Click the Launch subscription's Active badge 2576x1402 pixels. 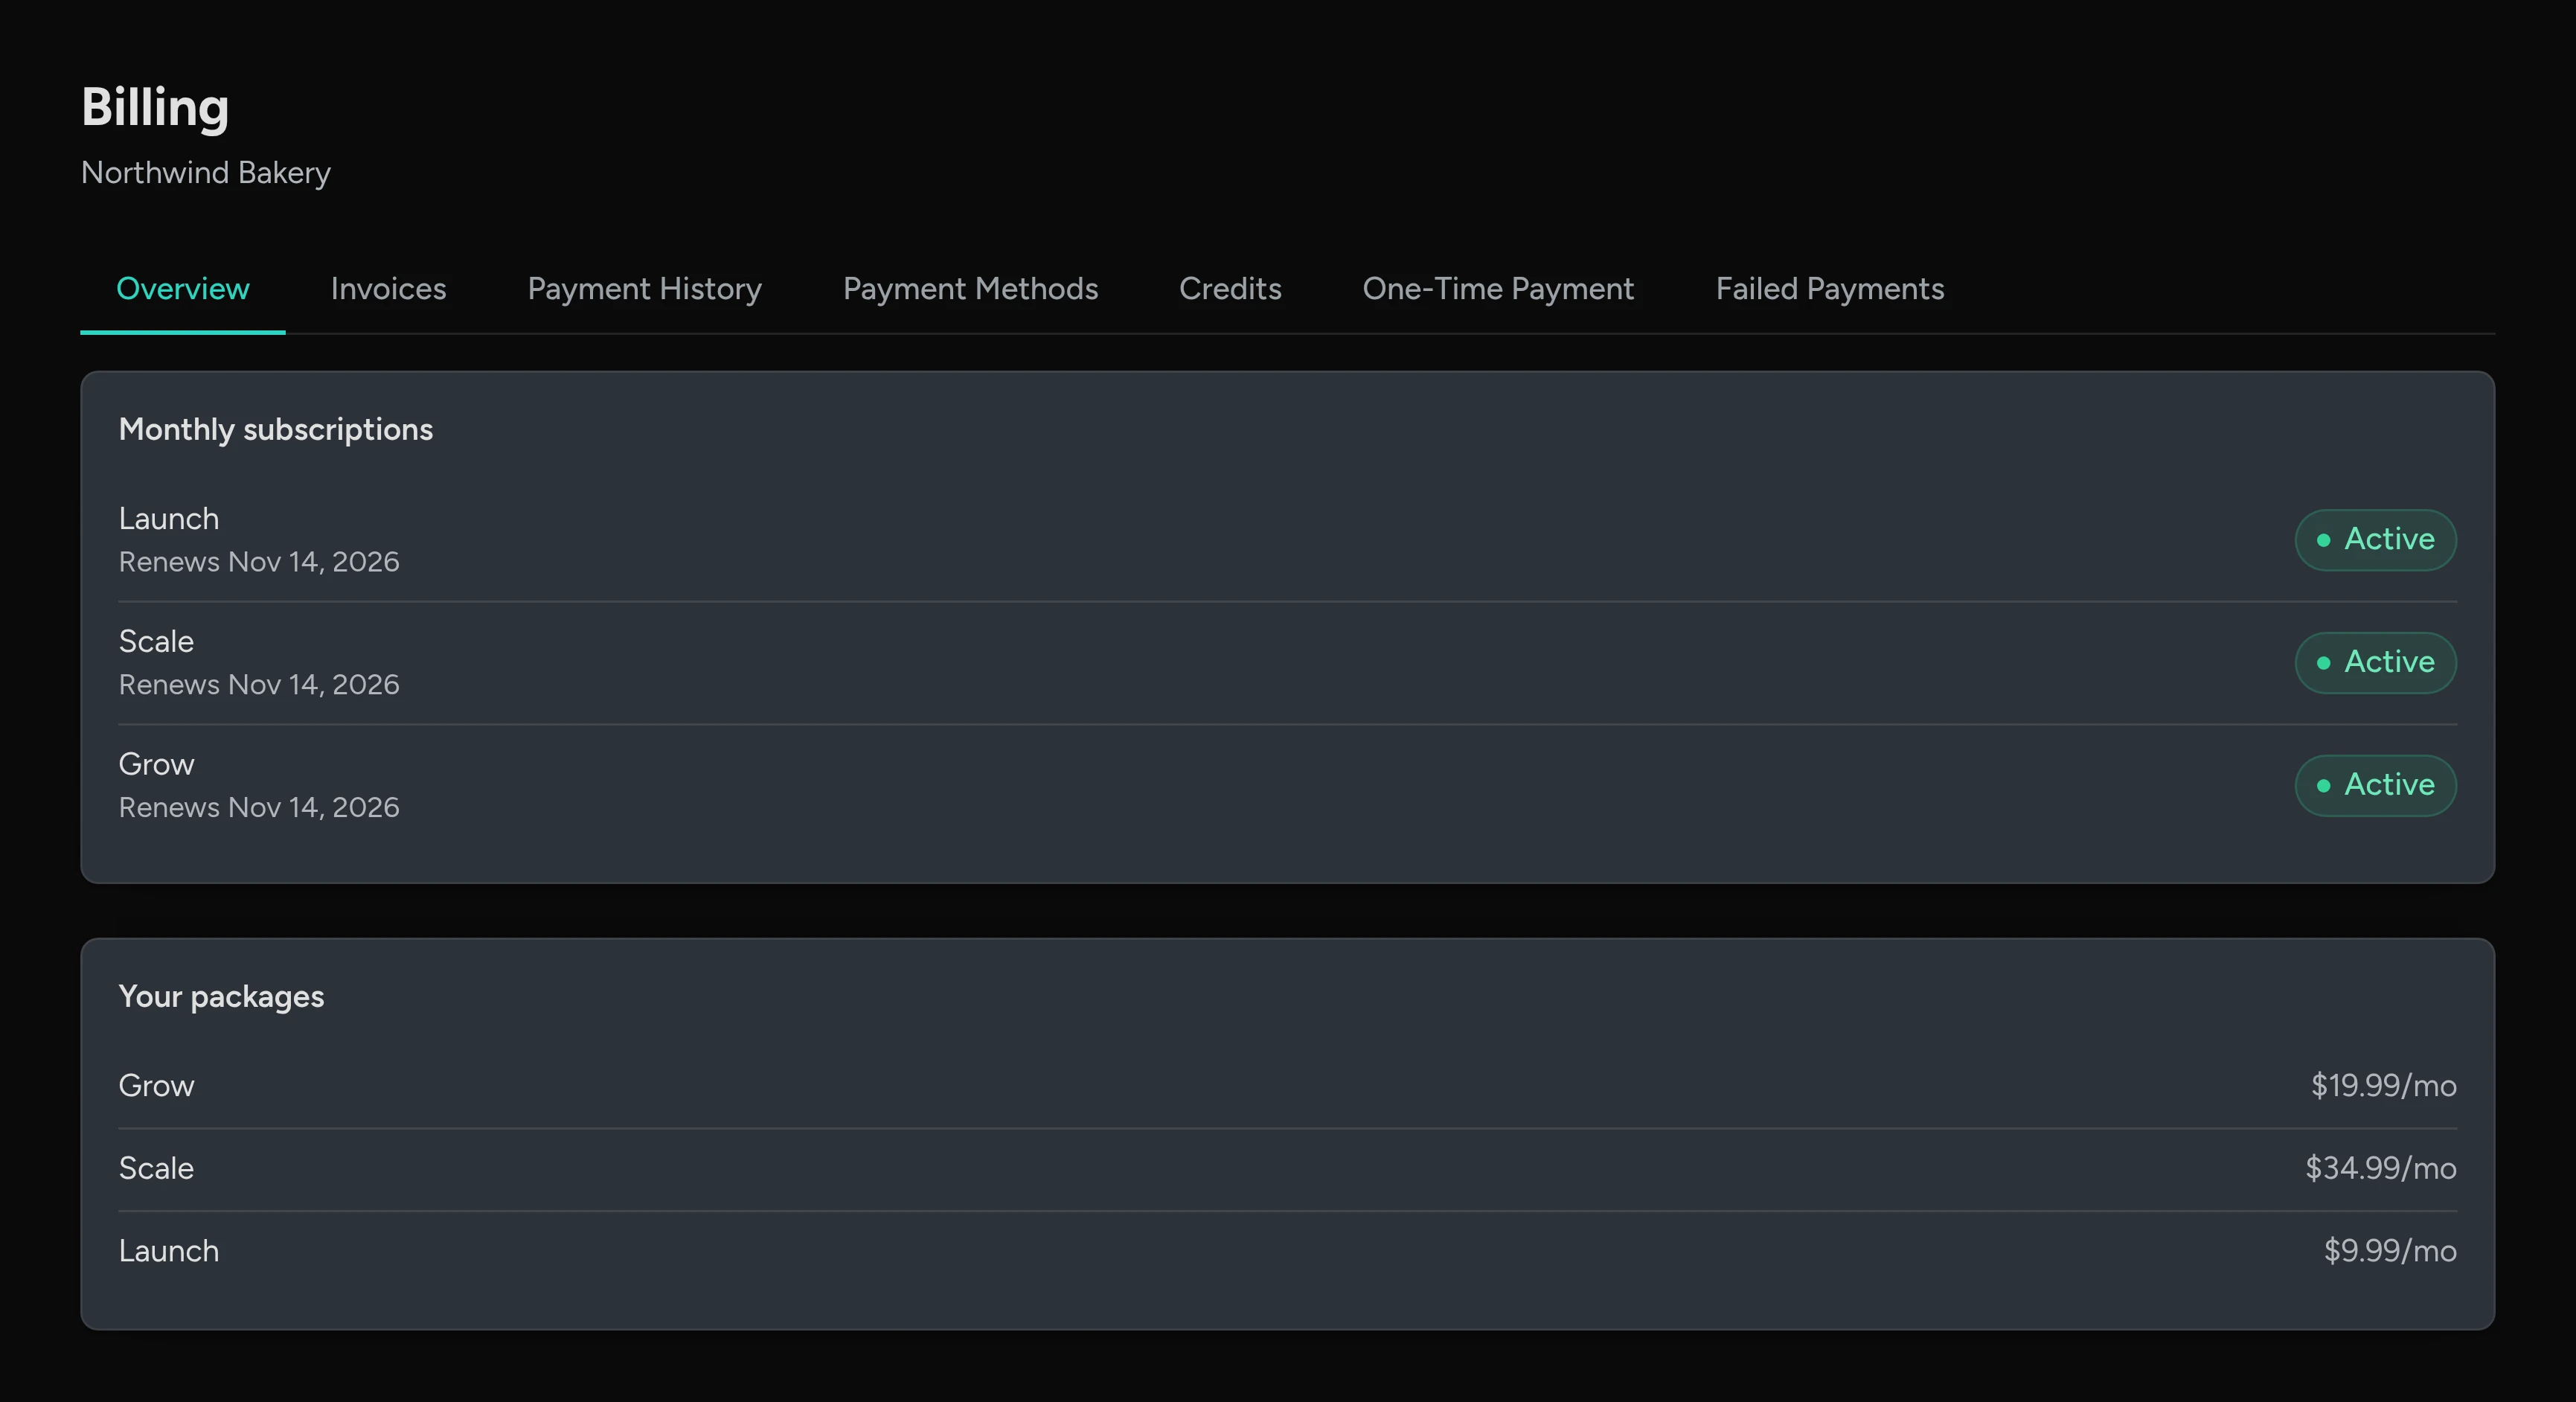point(2375,540)
